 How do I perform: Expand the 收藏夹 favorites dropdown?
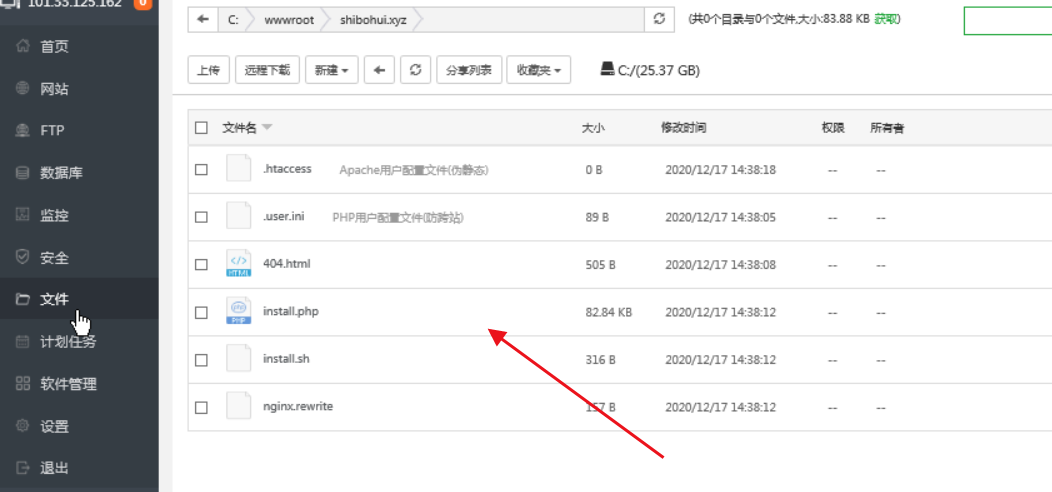point(539,70)
